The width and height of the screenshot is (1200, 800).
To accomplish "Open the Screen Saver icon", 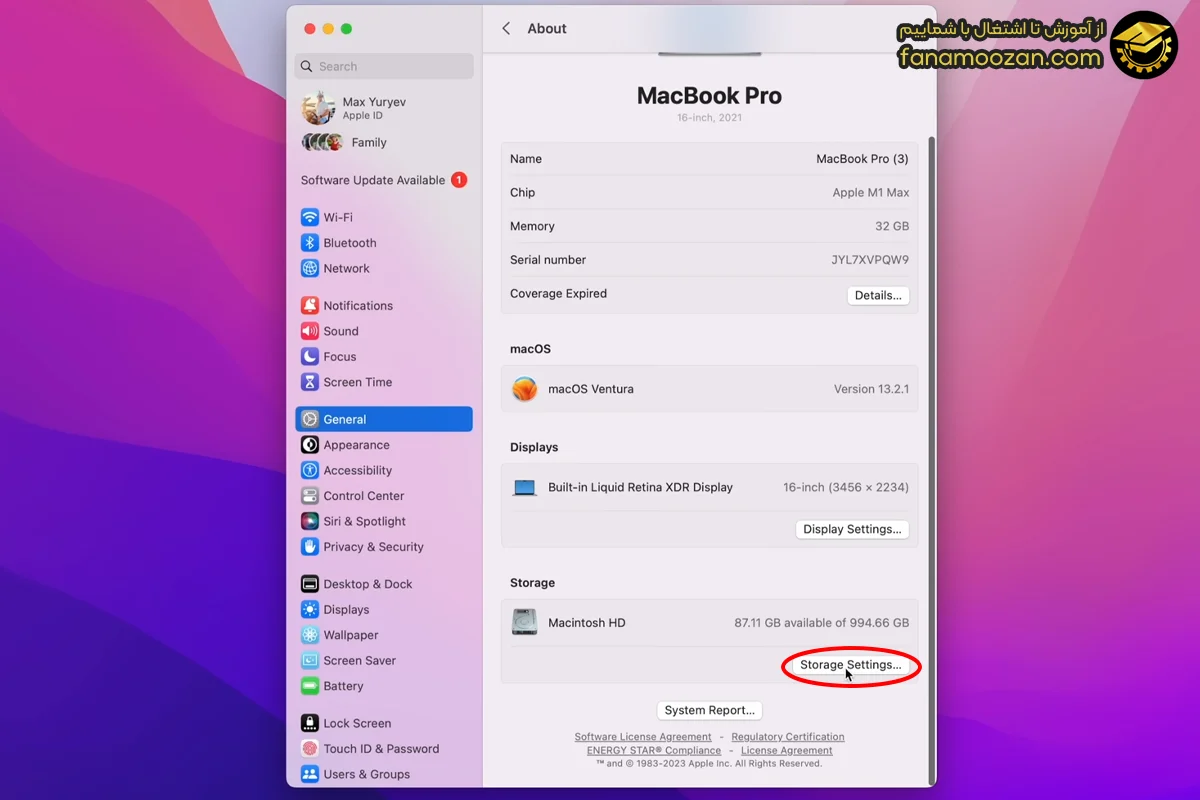I will click(x=310, y=660).
